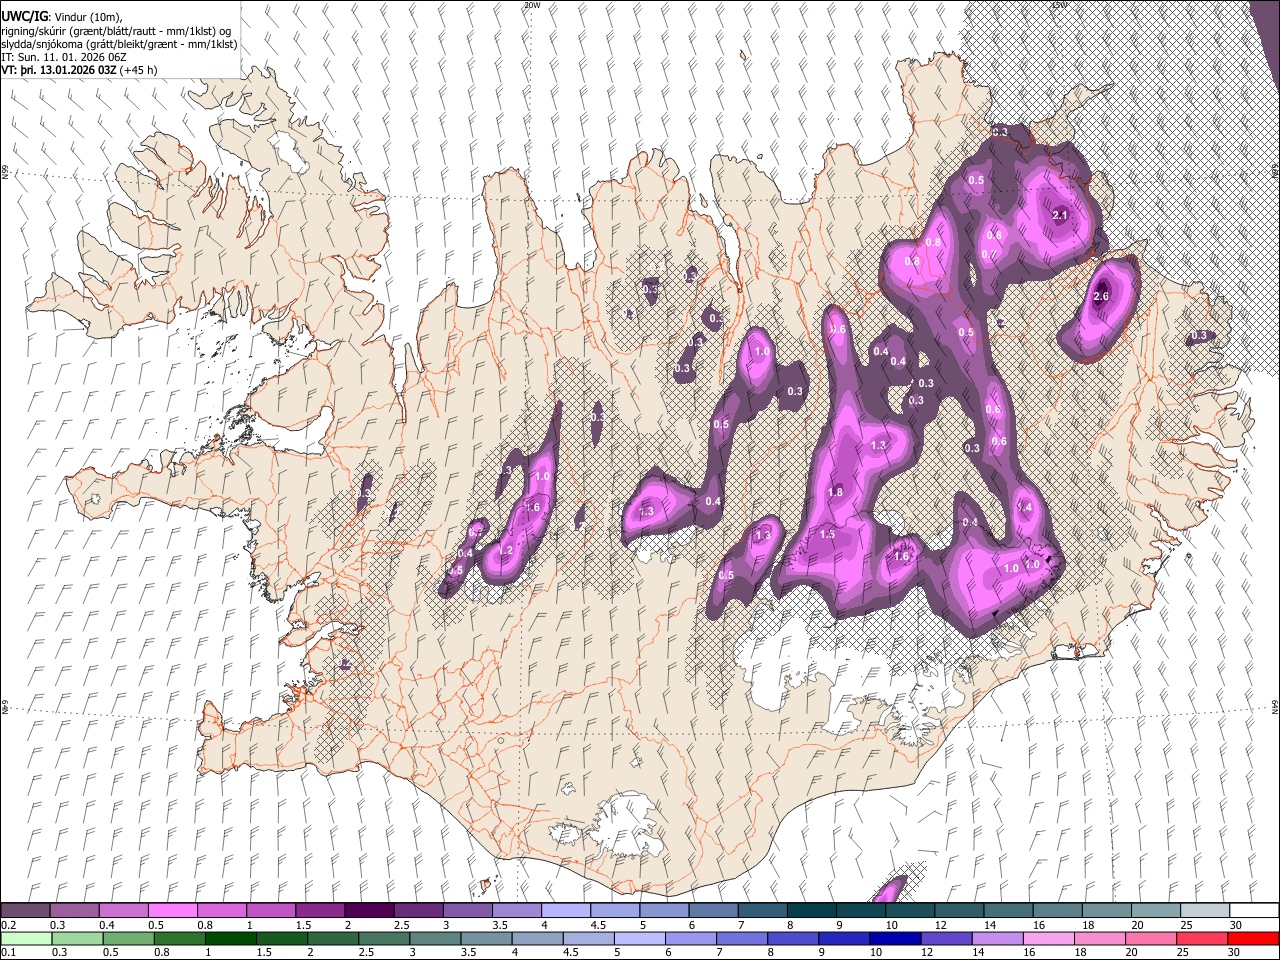This screenshot has height=960, width=1280.
Task: Click the 0.2 label under the upper scale
Action: click(x=7, y=925)
